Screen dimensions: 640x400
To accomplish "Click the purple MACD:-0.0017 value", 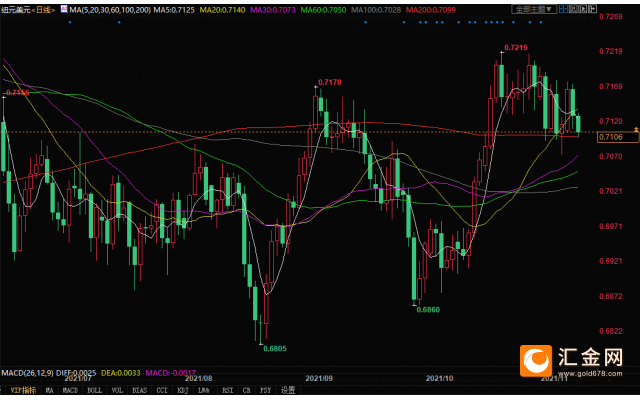I will pyautogui.click(x=171, y=373).
